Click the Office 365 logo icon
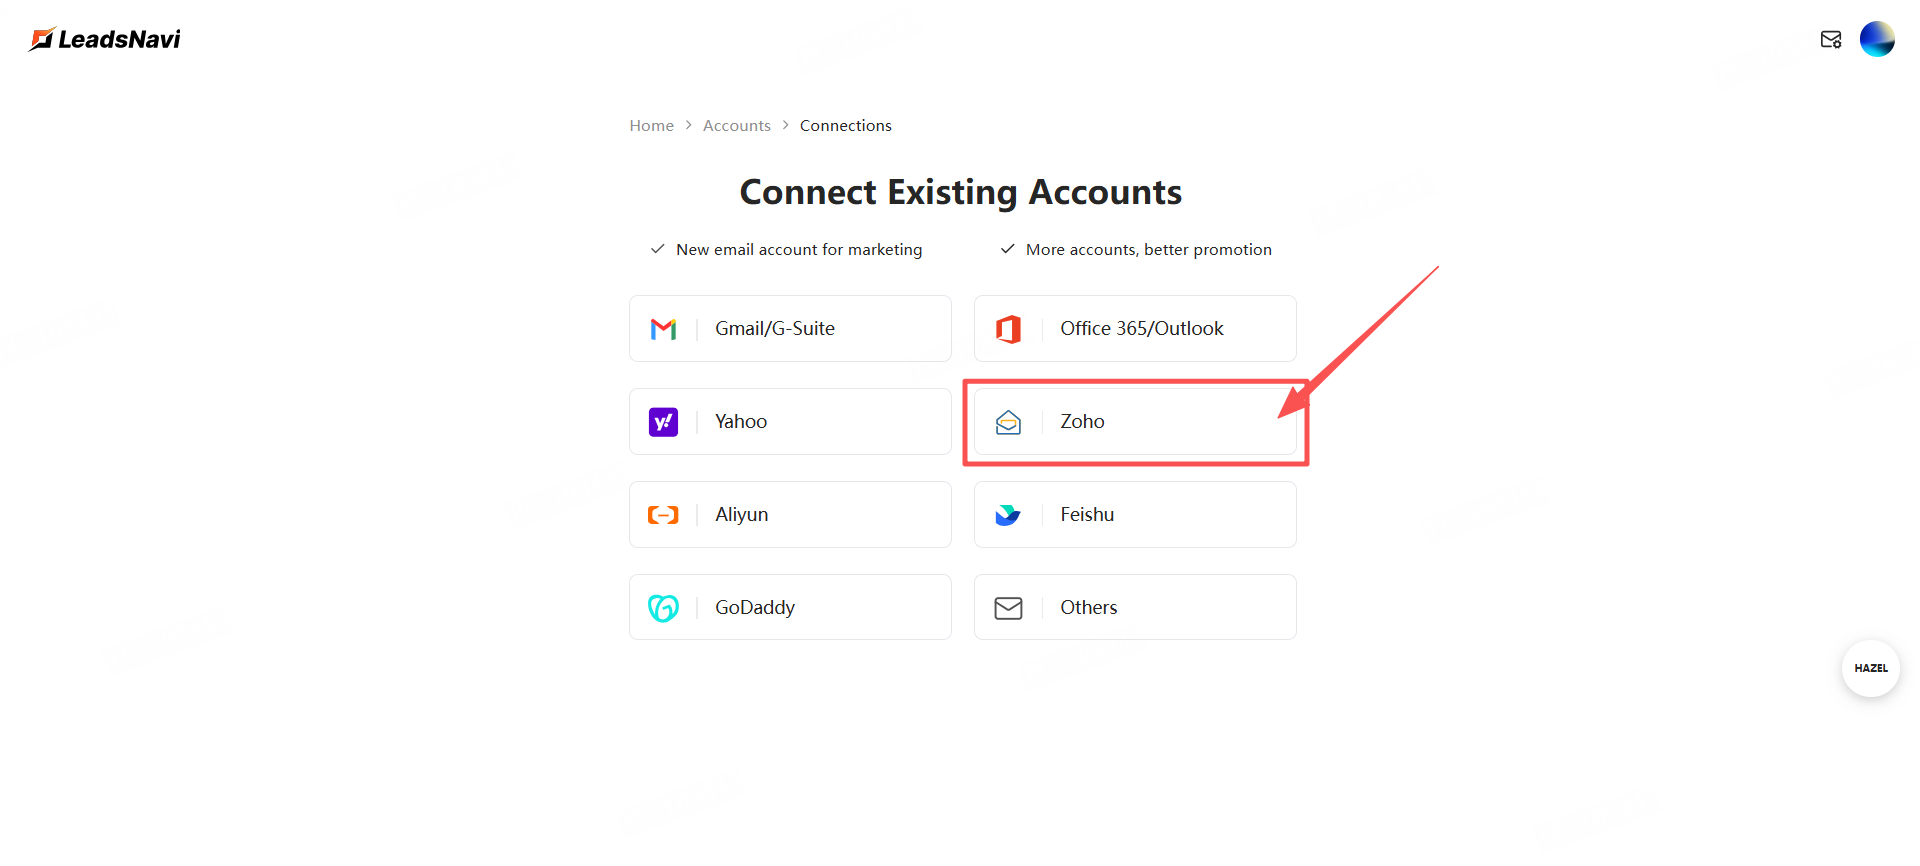 pyautogui.click(x=1008, y=329)
